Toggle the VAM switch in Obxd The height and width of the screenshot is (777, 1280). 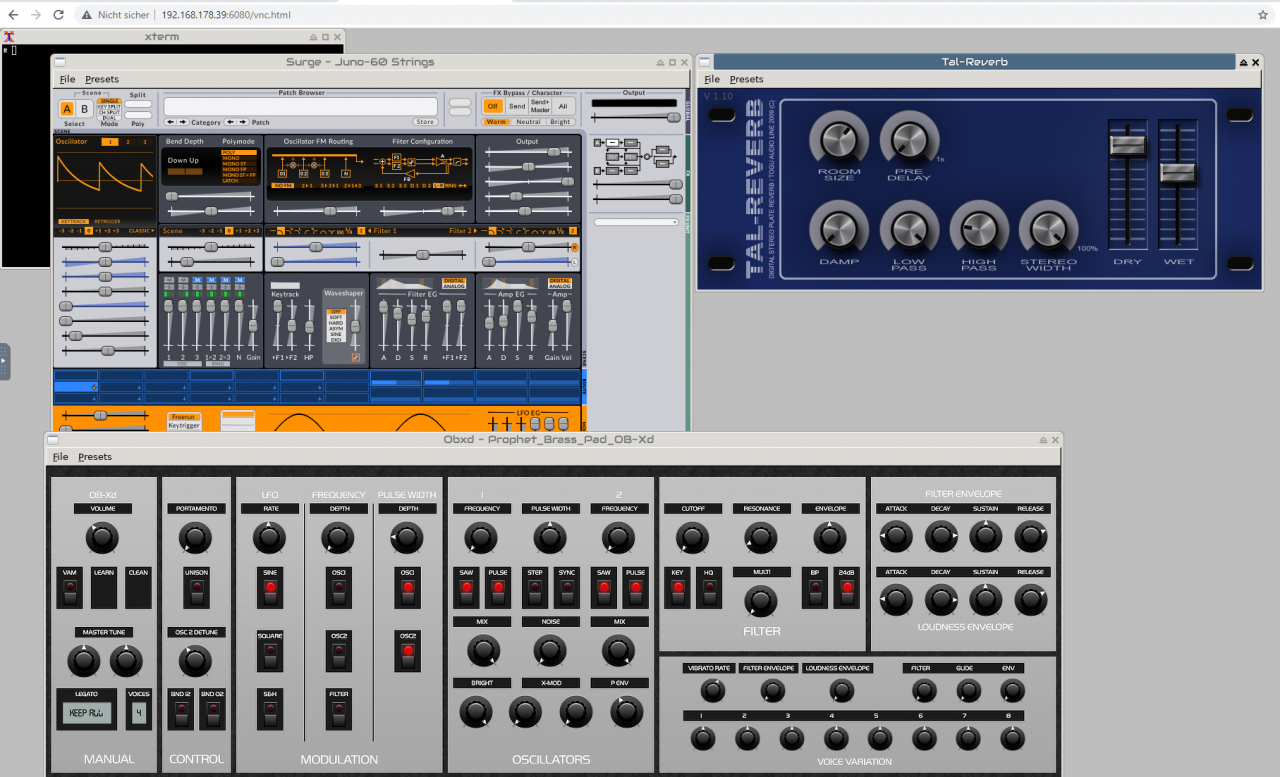coord(69,594)
